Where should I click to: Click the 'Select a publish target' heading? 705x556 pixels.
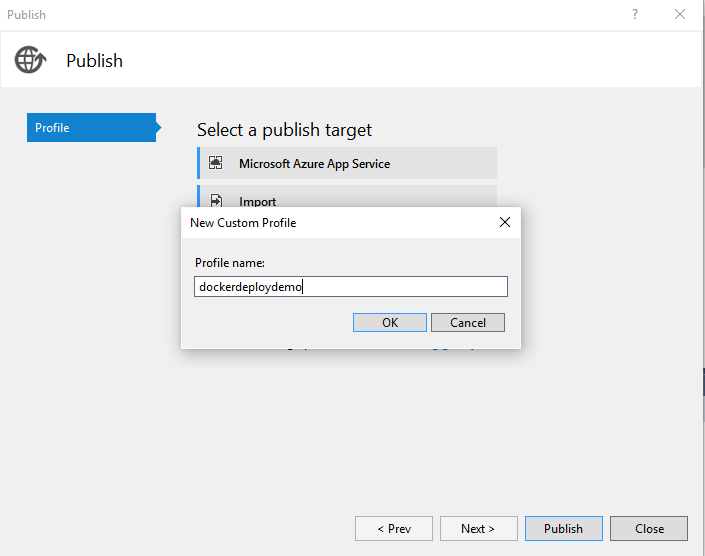click(x=284, y=130)
